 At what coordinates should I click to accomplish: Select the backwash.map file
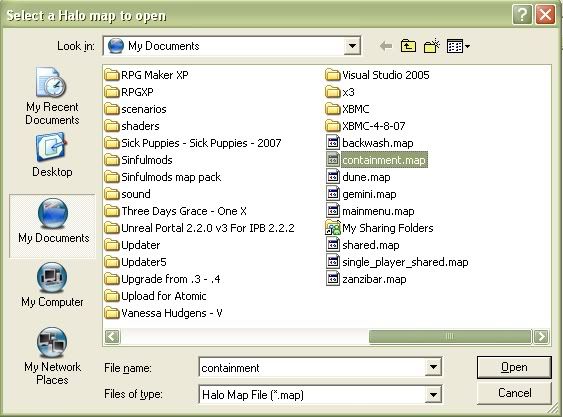point(370,143)
